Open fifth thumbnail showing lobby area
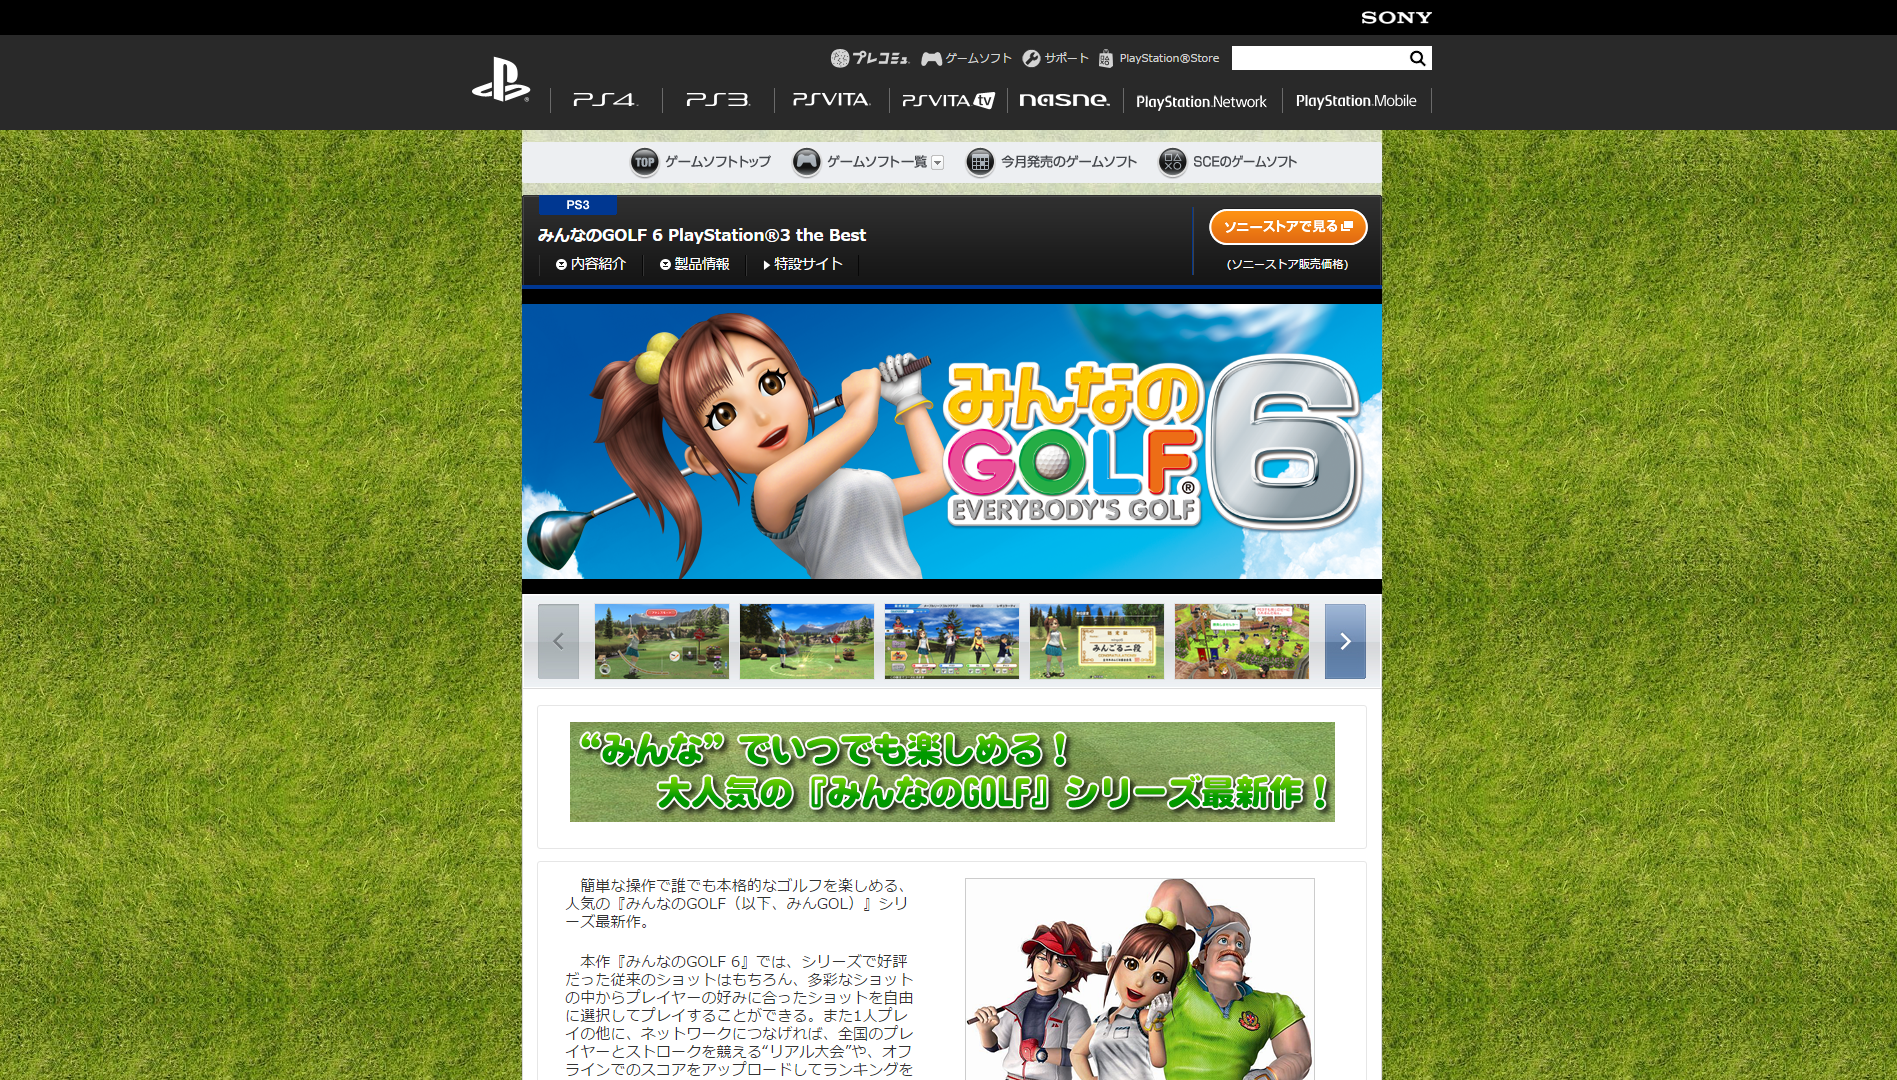This screenshot has width=1897, height=1080. click(x=1242, y=641)
